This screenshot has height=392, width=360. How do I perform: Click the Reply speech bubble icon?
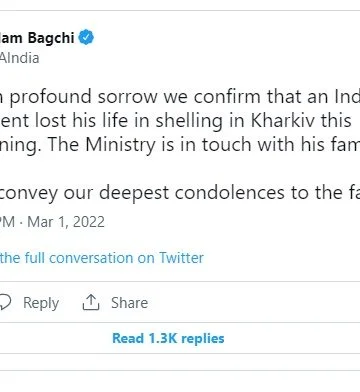[6, 303]
